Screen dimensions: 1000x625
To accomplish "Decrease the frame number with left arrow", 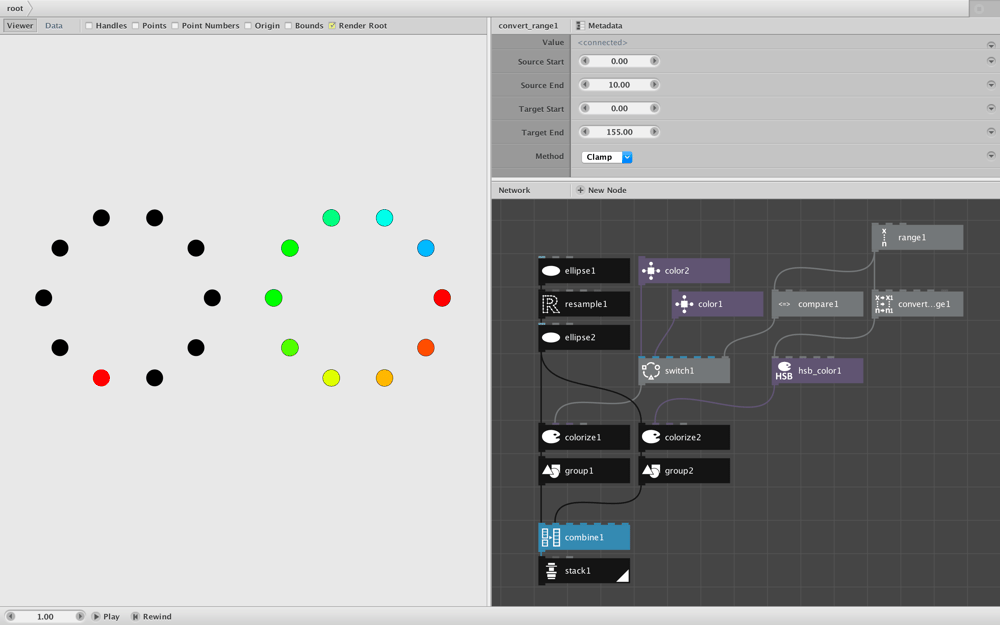I will 10,617.
